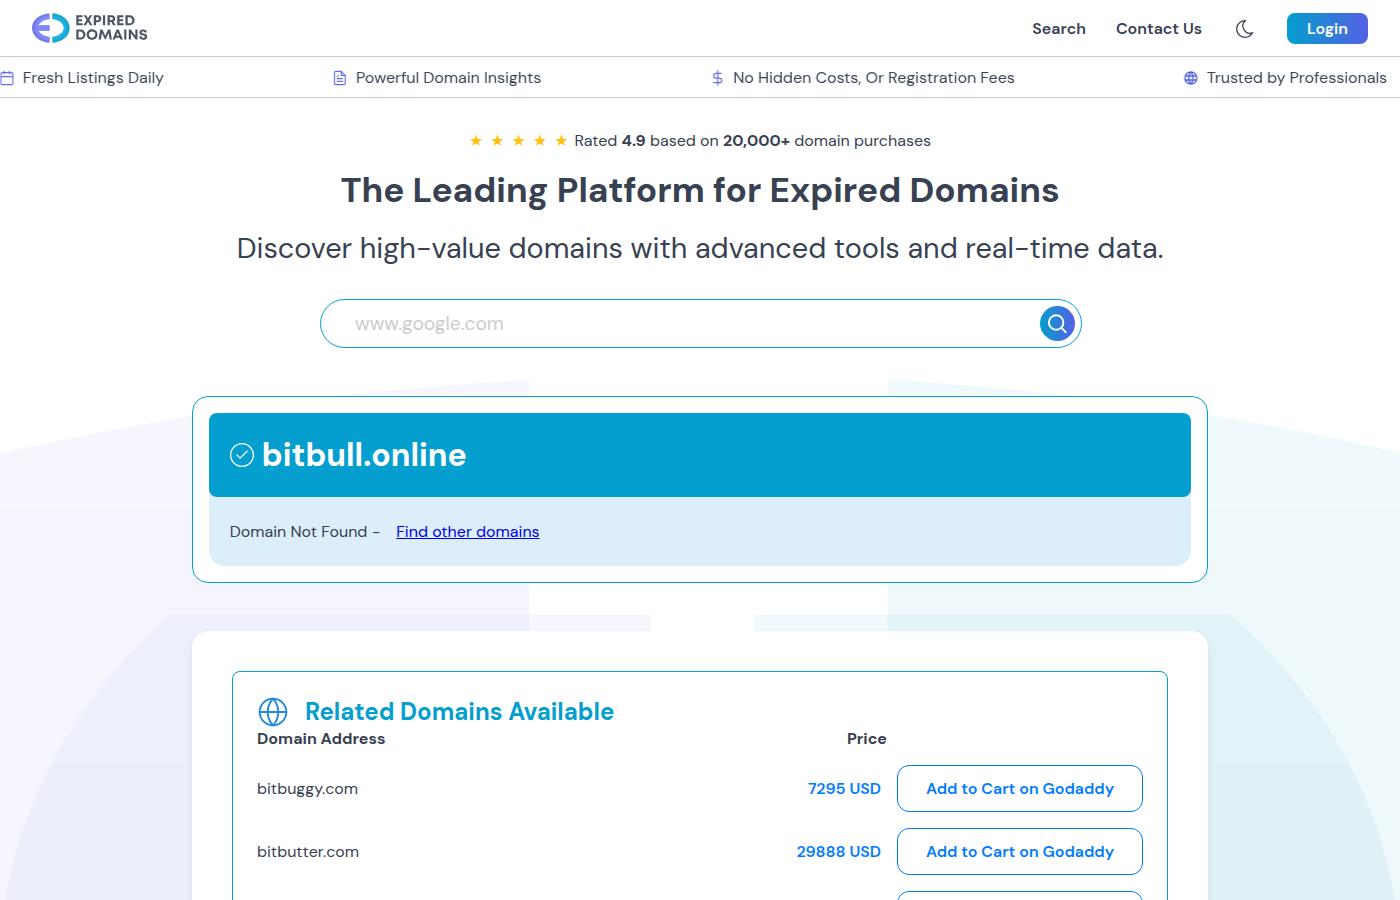Screen dimensions: 1400x900
Task: Click the bitbull.online heading
Action: pos(364,455)
